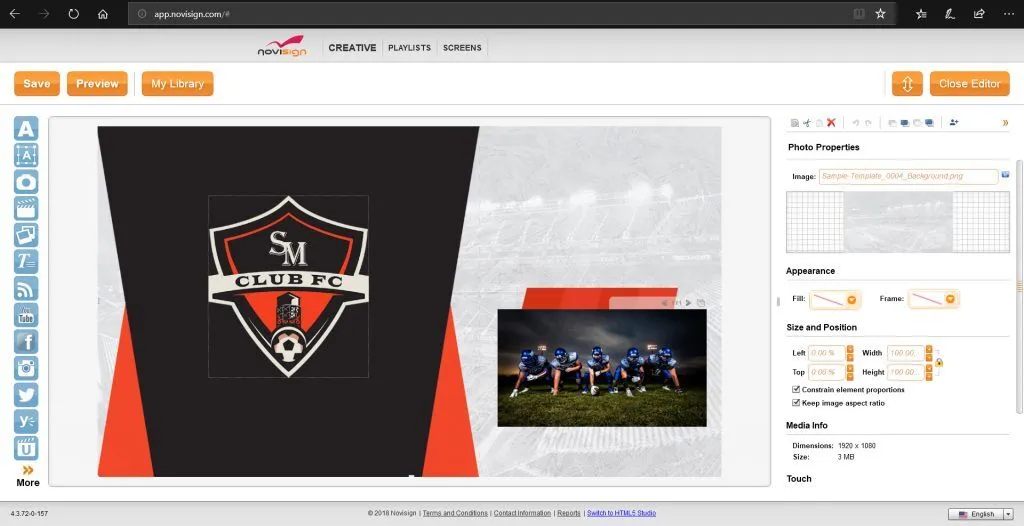
Task: Add a Video clapperboard widget
Action: click(x=26, y=208)
